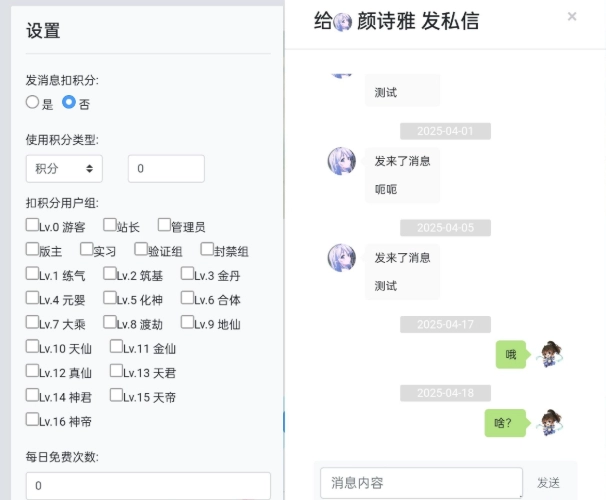Toggle the Lv.16 神帝 checkbox
606x500 pixels.
point(32,420)
